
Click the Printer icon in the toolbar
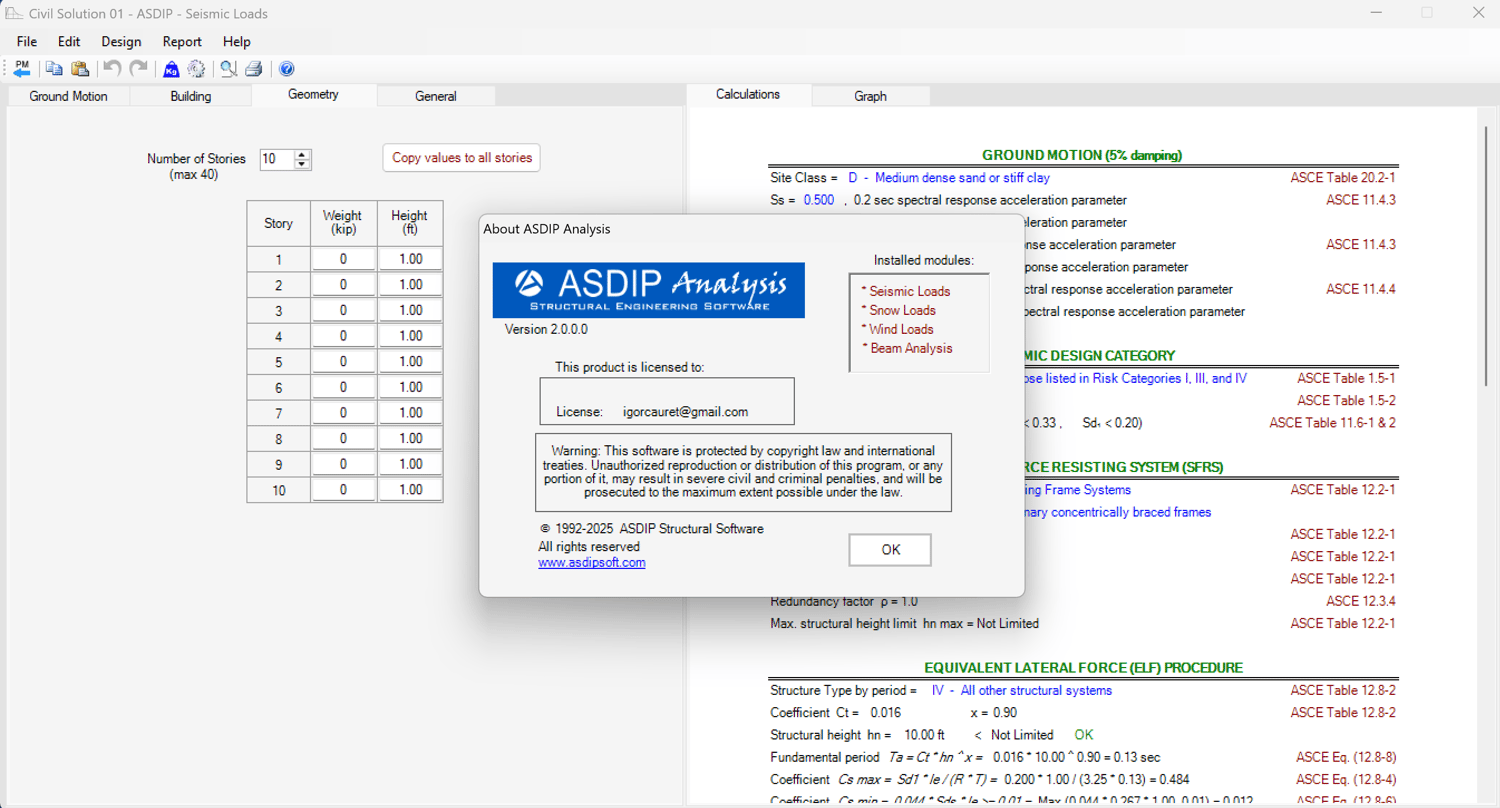pyautogui.click(x=254, y=69)
